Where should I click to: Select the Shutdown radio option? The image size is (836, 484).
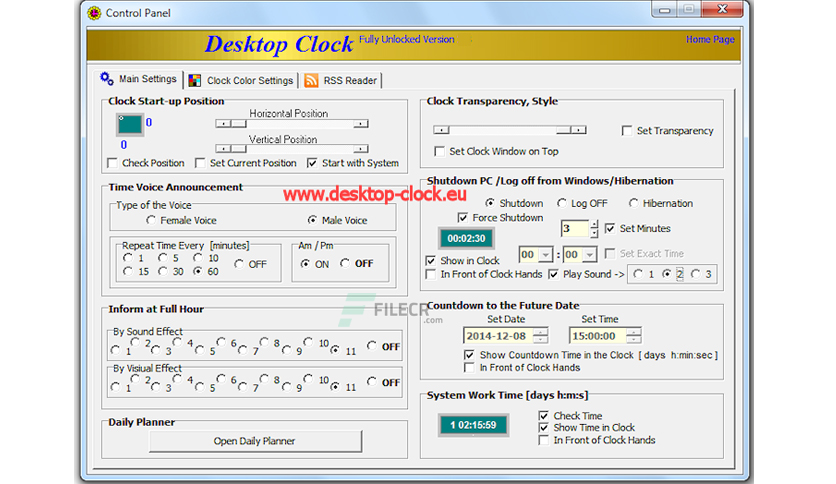(489, 203)
